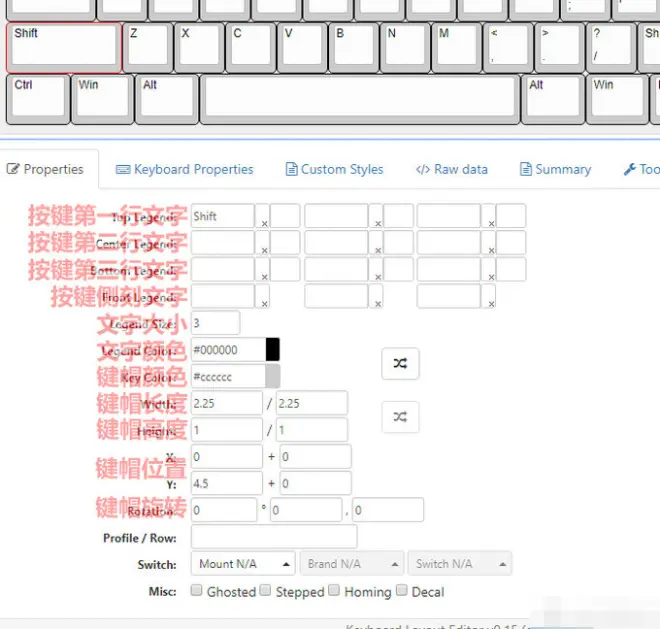This screenshot has width=660, height=629.
Task: Open the Summary tab
Action: click(556, 169)
